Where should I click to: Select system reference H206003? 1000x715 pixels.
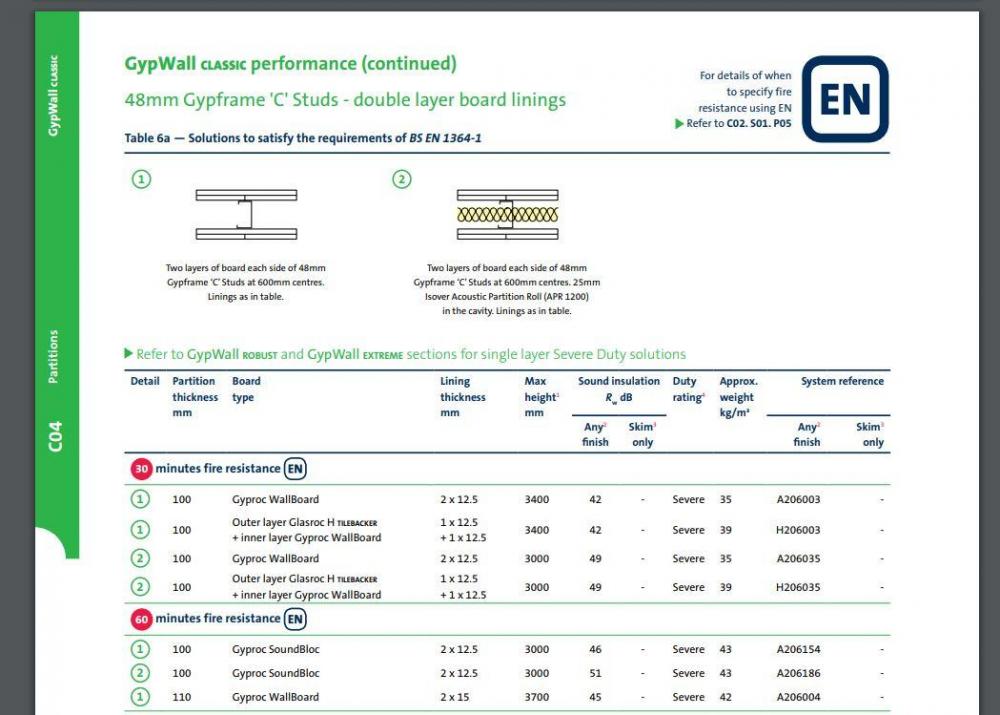(798, 530)
